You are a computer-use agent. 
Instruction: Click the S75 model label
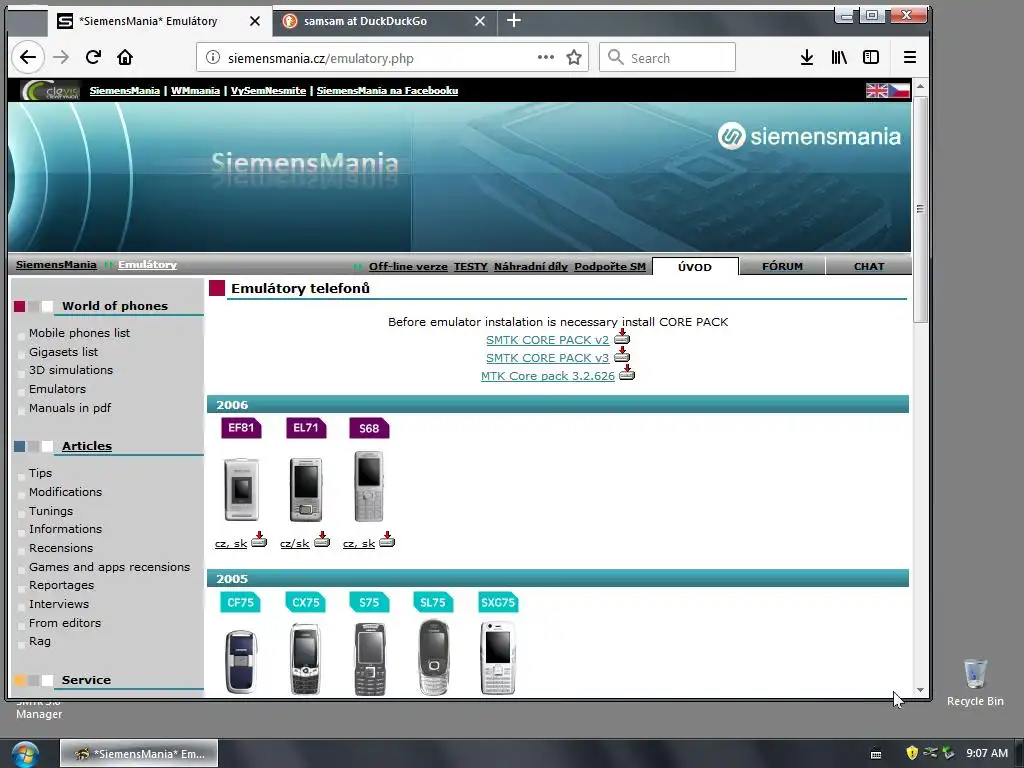click(369, 602)
